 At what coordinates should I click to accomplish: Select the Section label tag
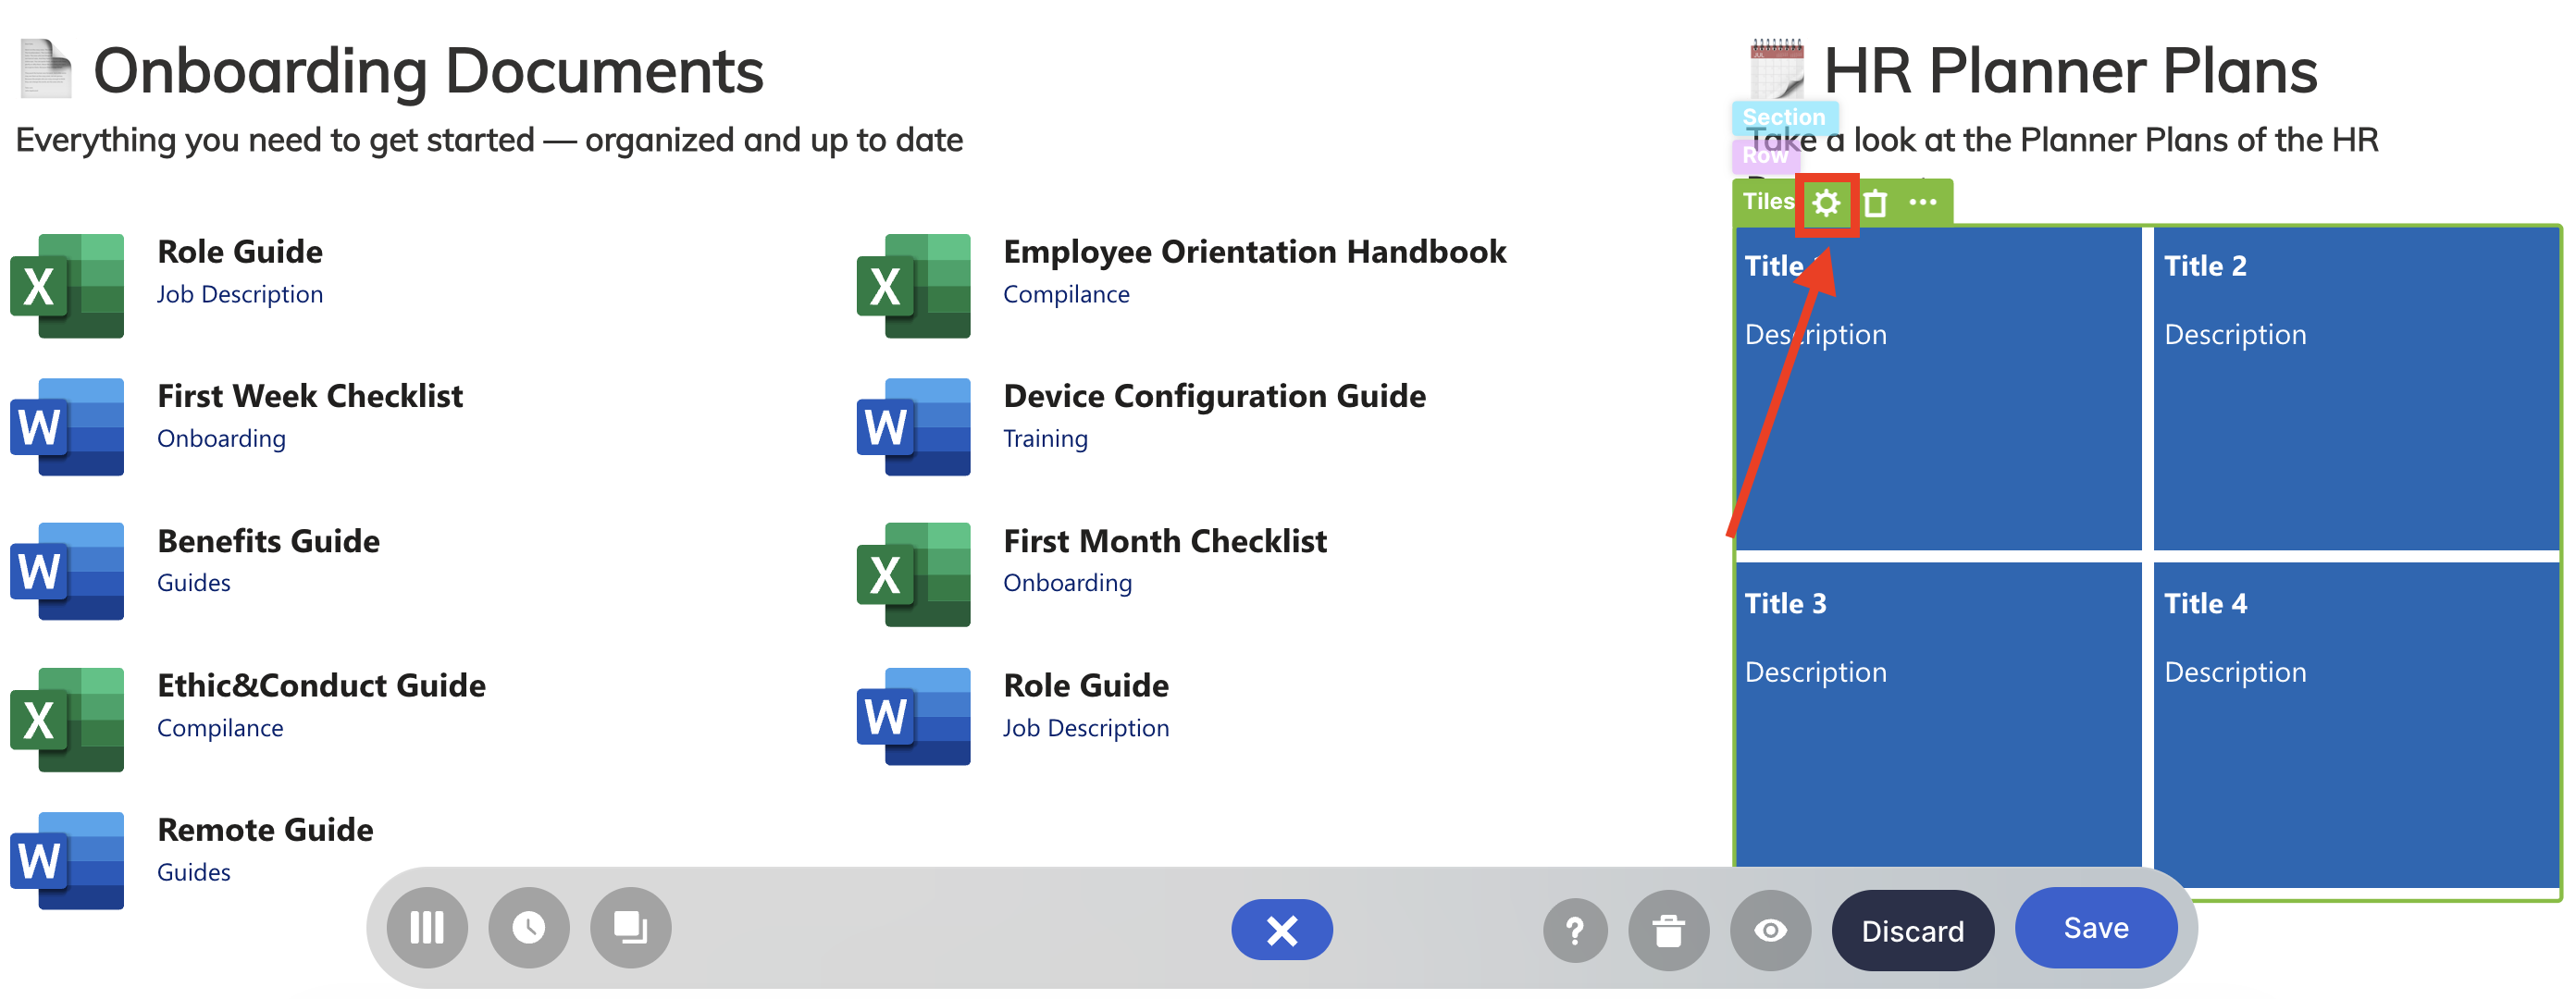(1783, 117)
